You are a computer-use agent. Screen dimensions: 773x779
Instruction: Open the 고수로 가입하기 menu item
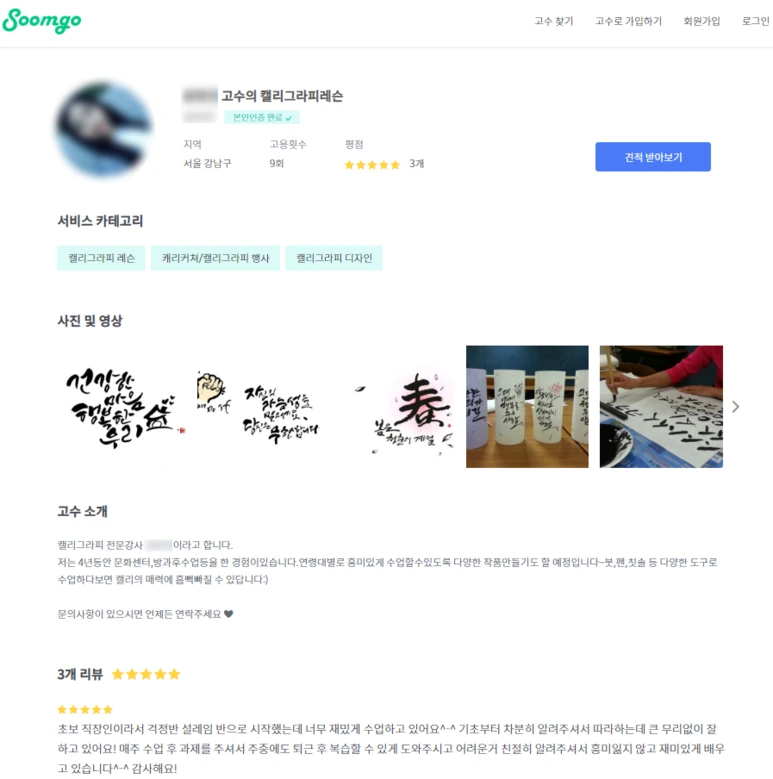point(628,21)
